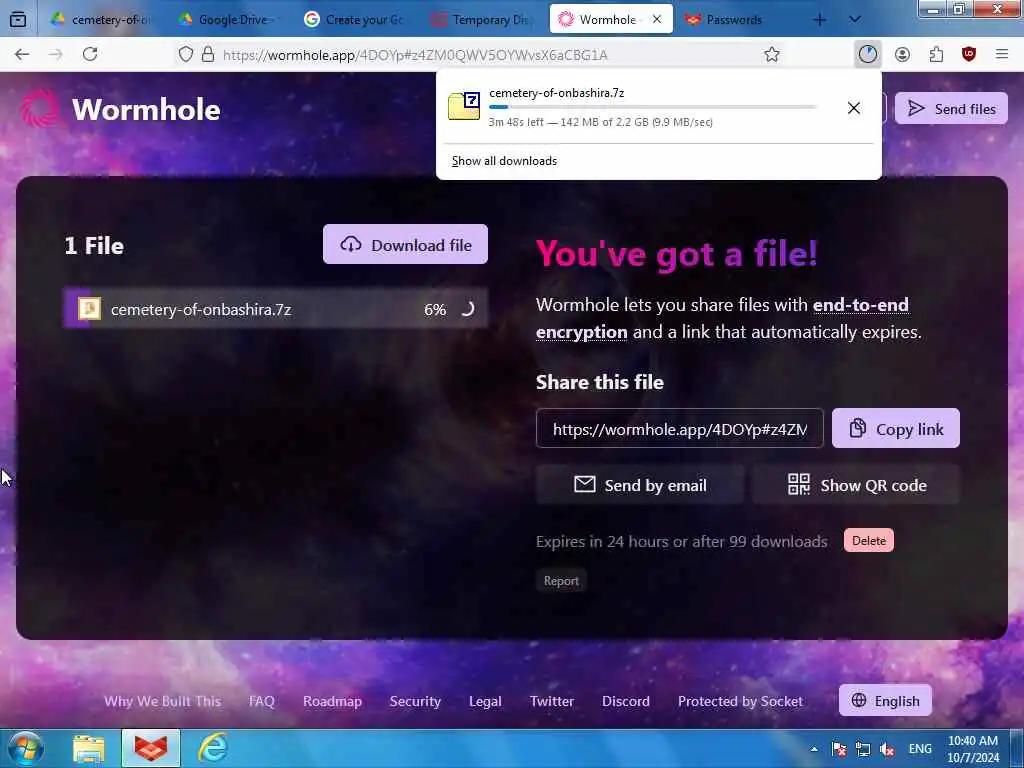Cancel the cemetery-of-onbashira.7z download
Viewport: 1024px width, 768px height.
tap(854, 108)
